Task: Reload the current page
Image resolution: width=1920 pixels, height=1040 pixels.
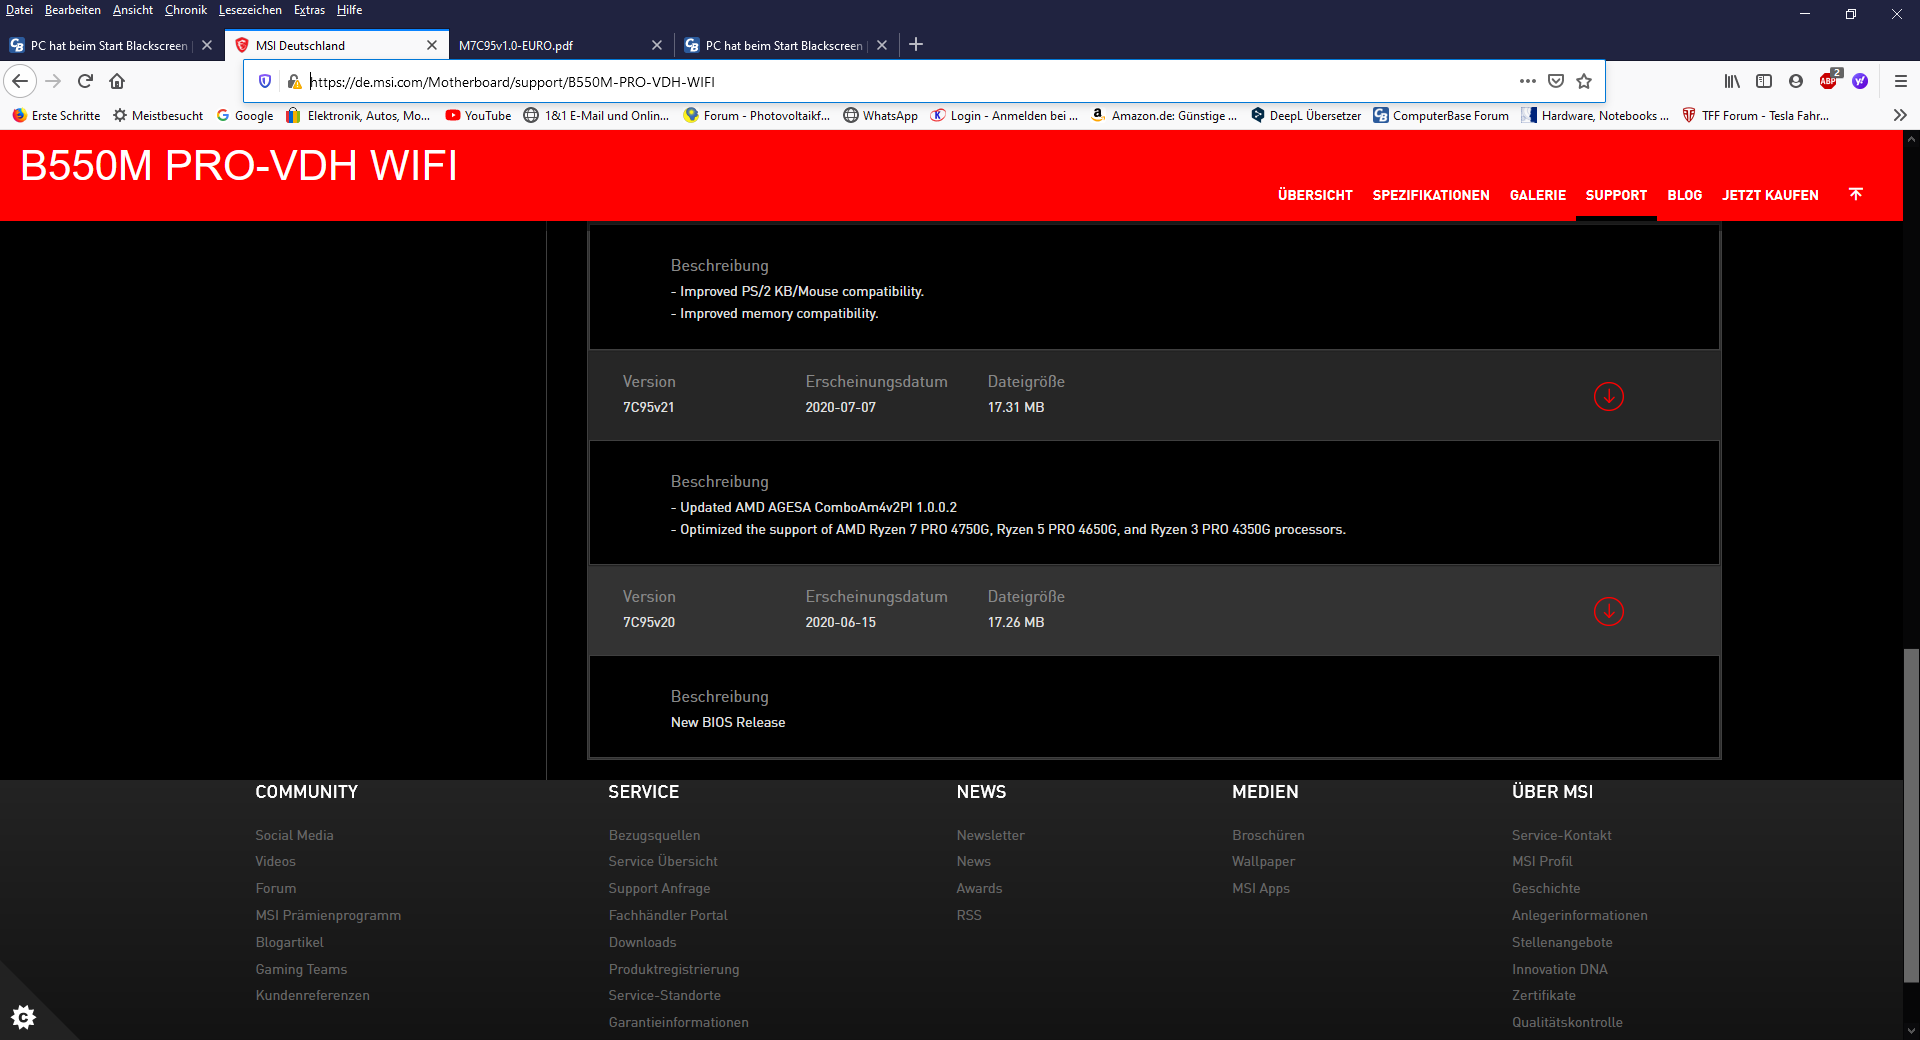Action: pyautogui.click(x=85, y=81)
